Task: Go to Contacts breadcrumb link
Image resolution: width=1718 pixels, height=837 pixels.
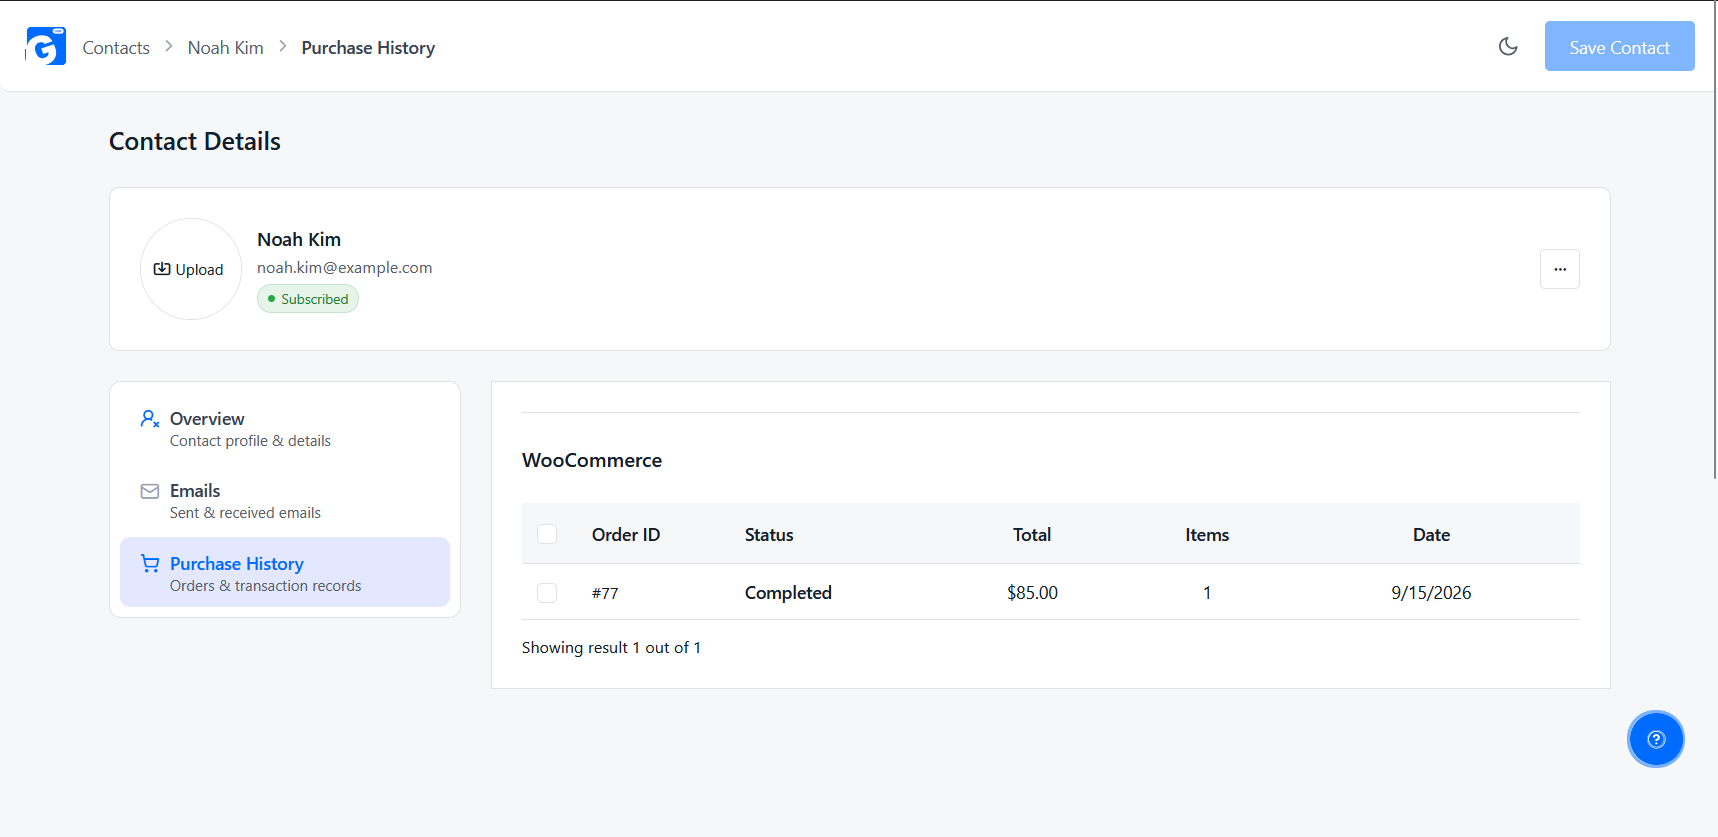Action: tap(116, 48)
